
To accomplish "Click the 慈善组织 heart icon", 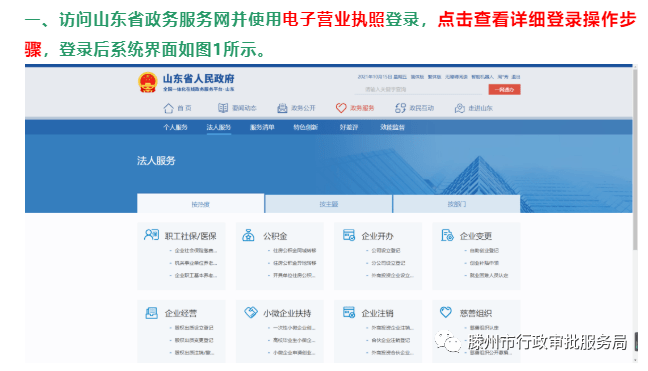I will click(446, 312).
